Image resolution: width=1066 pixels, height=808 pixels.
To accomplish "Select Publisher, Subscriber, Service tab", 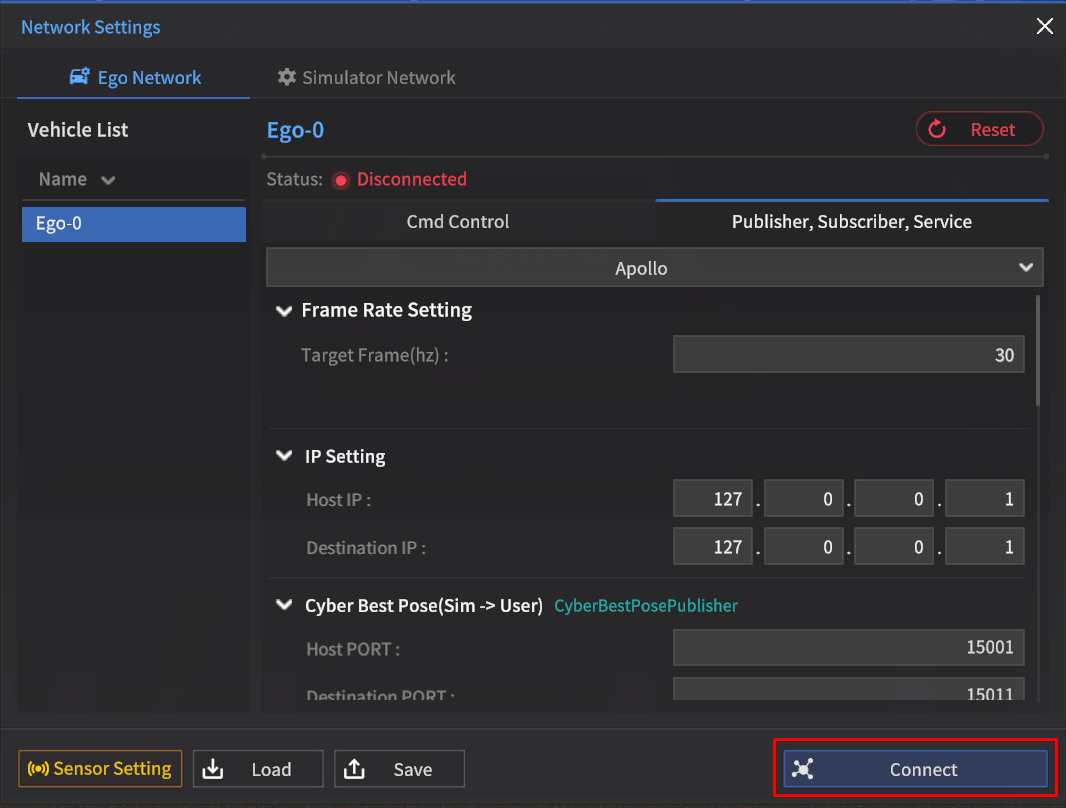I will coord(851,222).
